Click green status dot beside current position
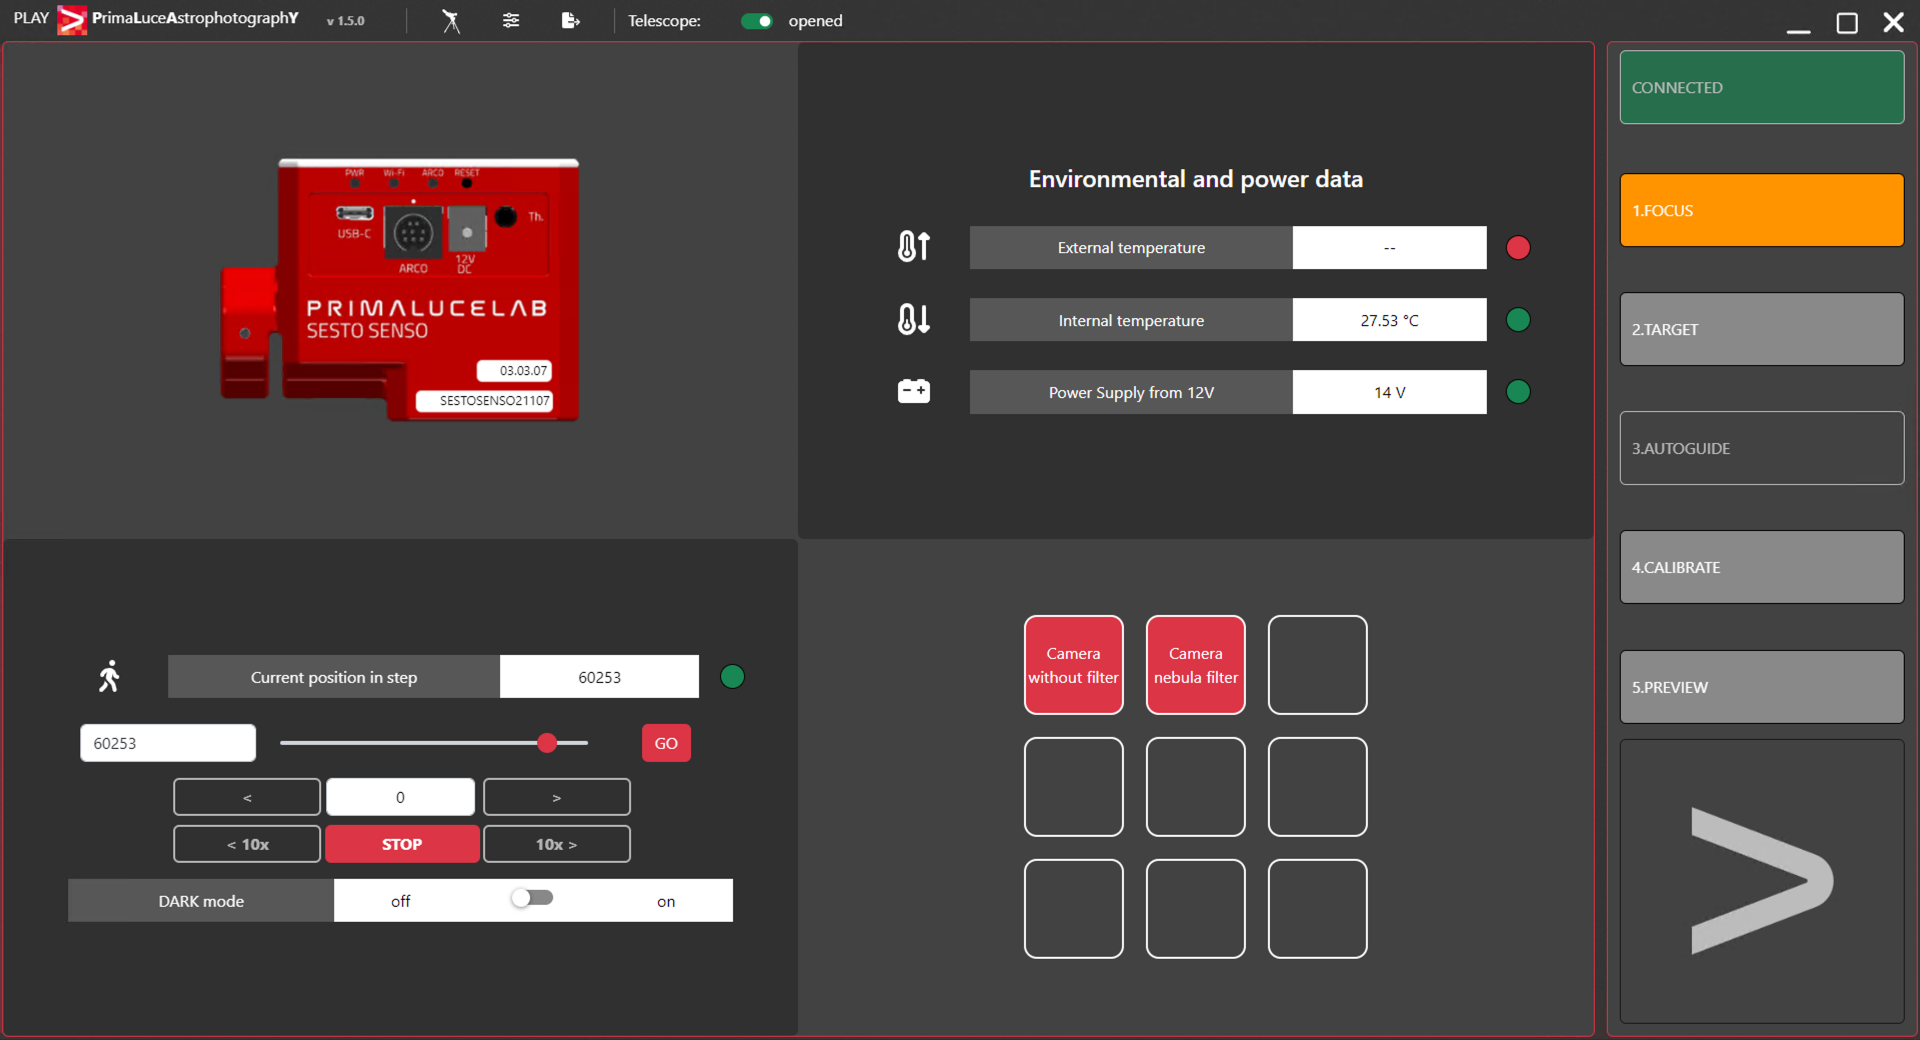Screen dimensions: 1920x1040 [732, 677]
